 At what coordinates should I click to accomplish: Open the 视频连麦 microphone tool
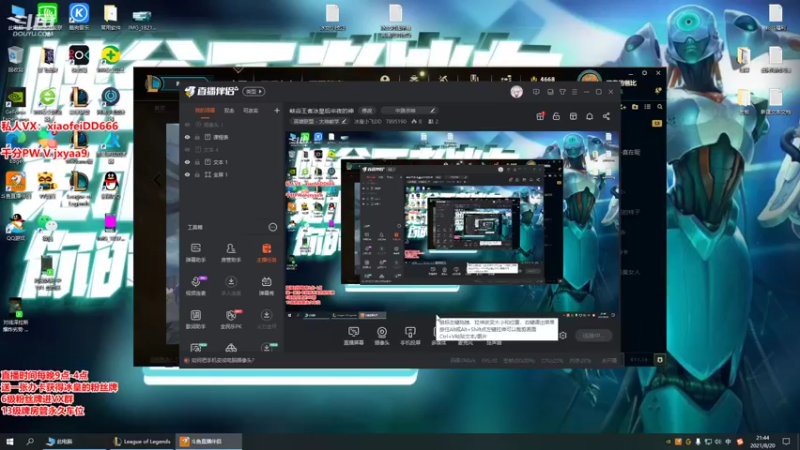click(195, 286)
